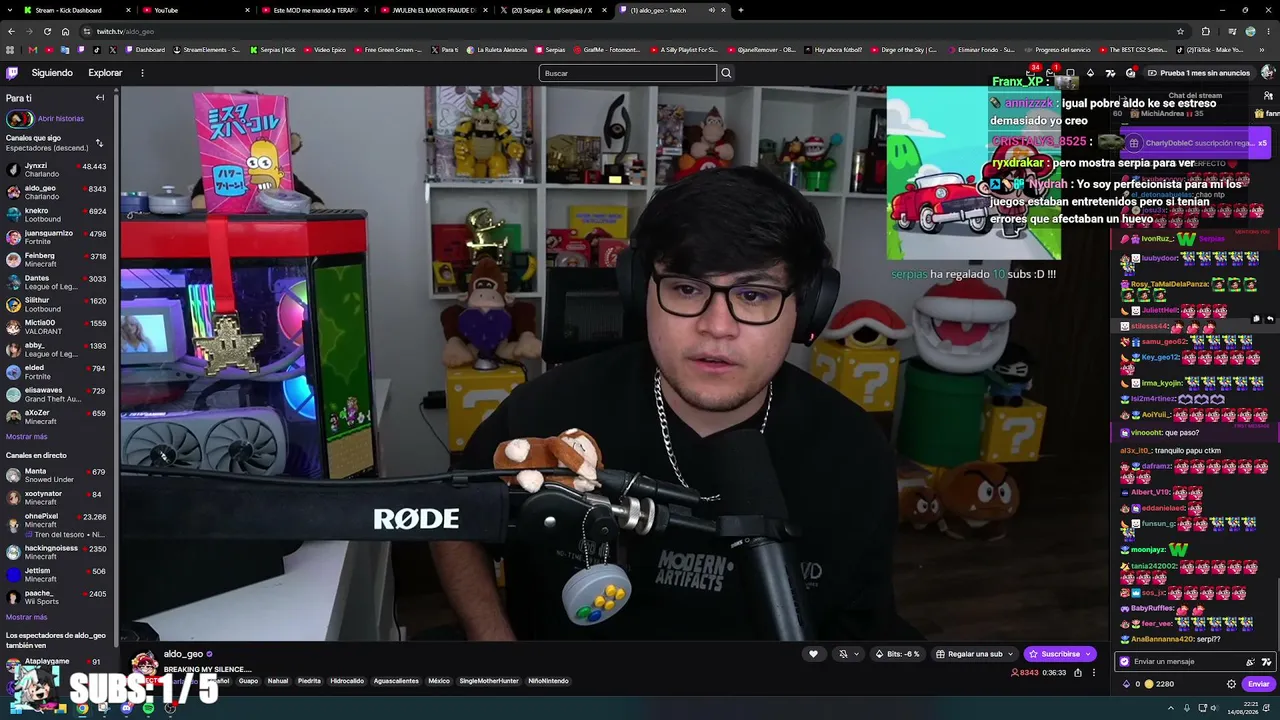Open the Twitch home logo
This screenshot has height=720, width=1280.
[x=12, y=73]
